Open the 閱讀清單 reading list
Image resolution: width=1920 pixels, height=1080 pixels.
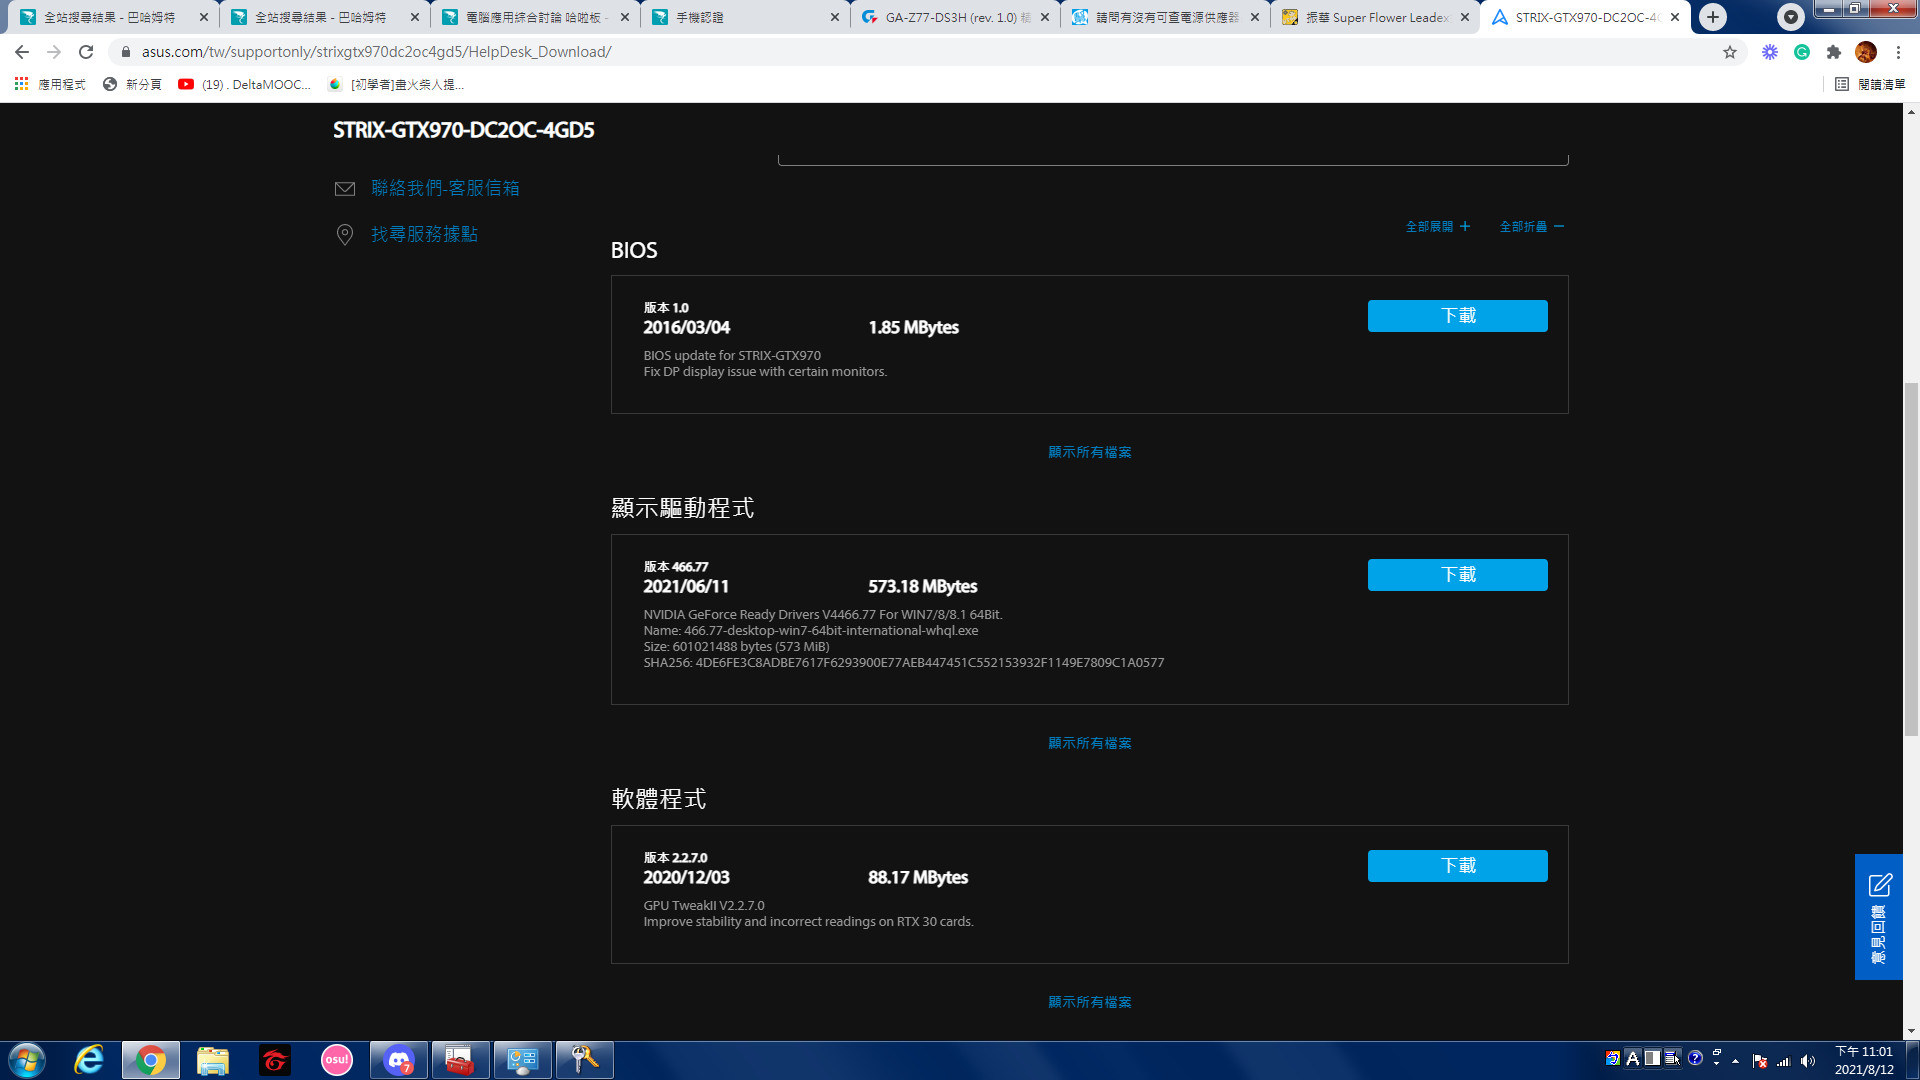[1871, 84]
